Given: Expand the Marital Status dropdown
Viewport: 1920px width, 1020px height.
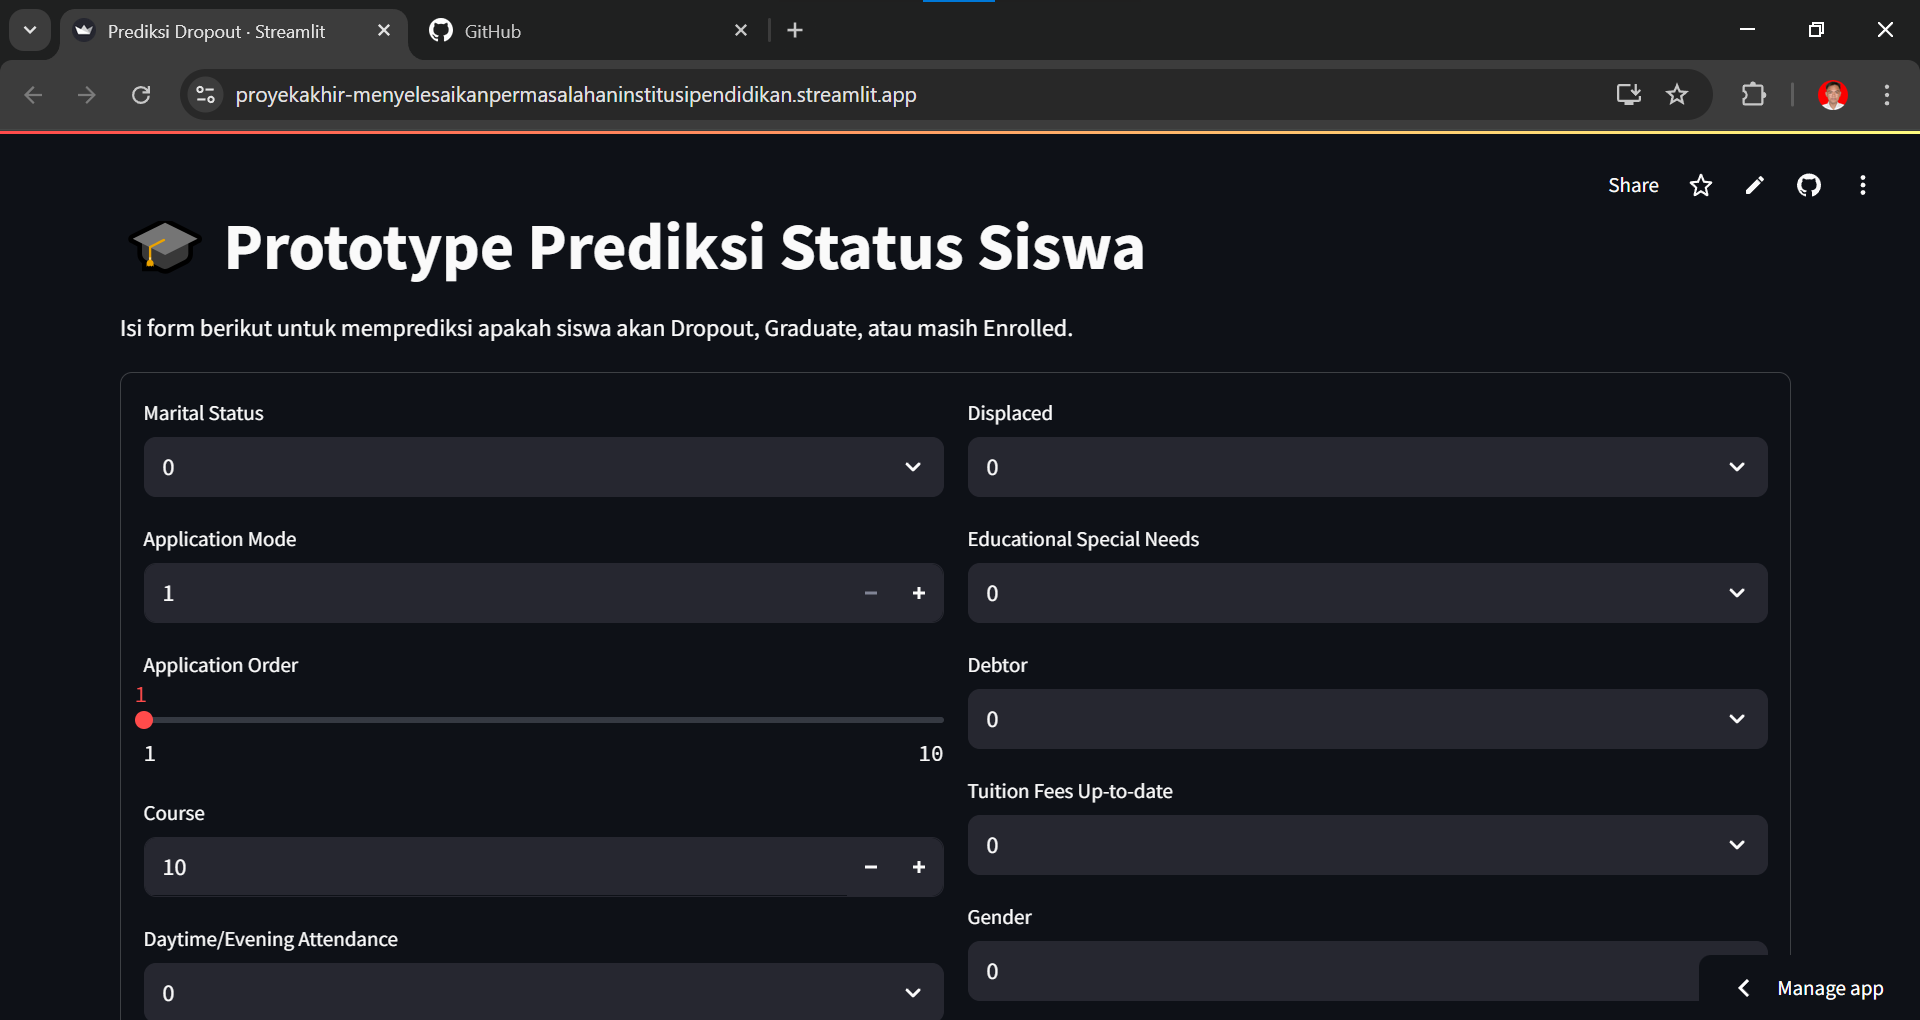Looking at the screenshot, I should click(543, 467).
